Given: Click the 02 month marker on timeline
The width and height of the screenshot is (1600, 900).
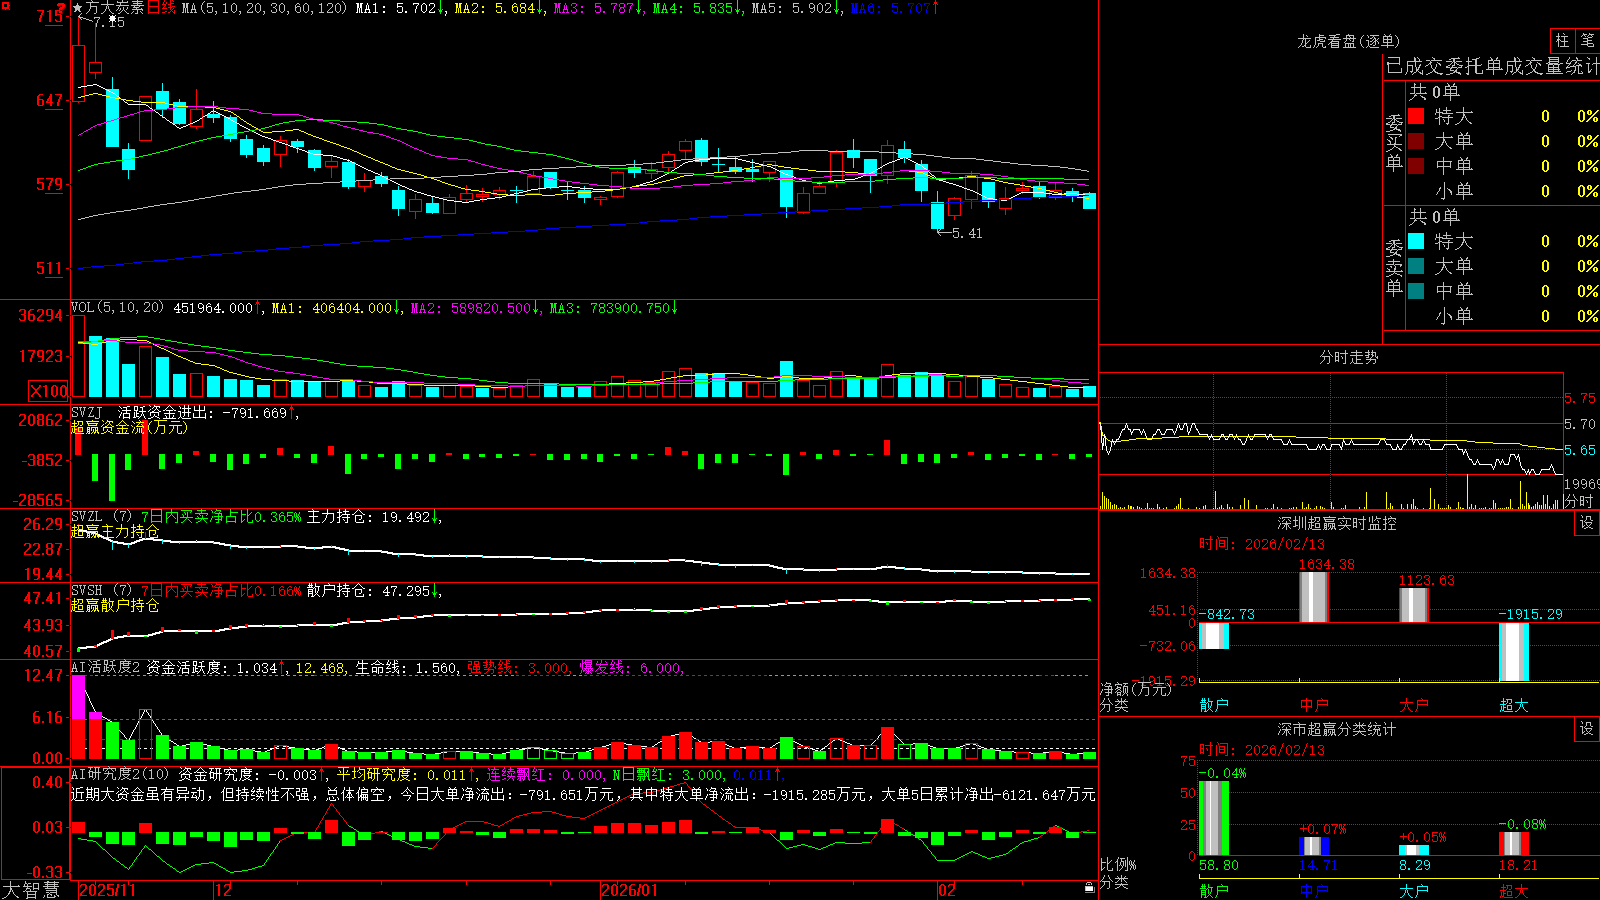Looking at the screenshot, I should point(947,890).
